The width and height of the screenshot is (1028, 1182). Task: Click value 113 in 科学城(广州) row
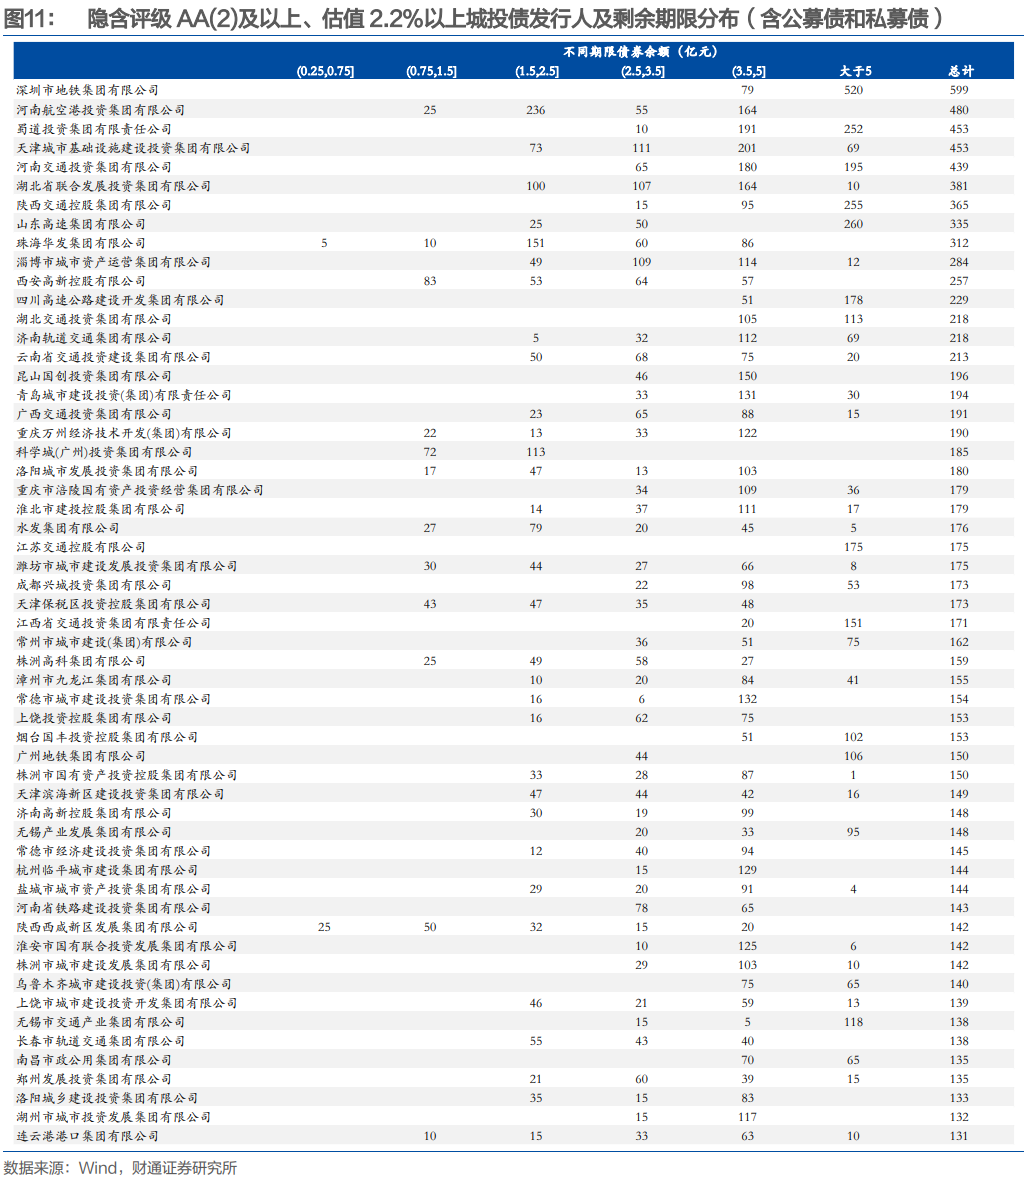coord(536,452)
